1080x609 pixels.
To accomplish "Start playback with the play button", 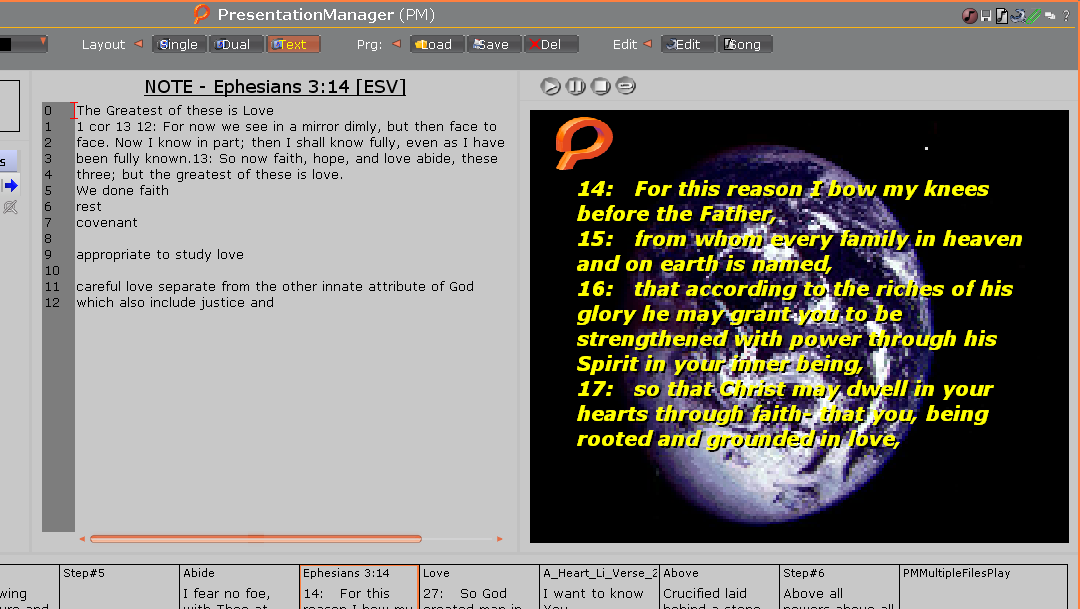I will [x=550, y=86].
